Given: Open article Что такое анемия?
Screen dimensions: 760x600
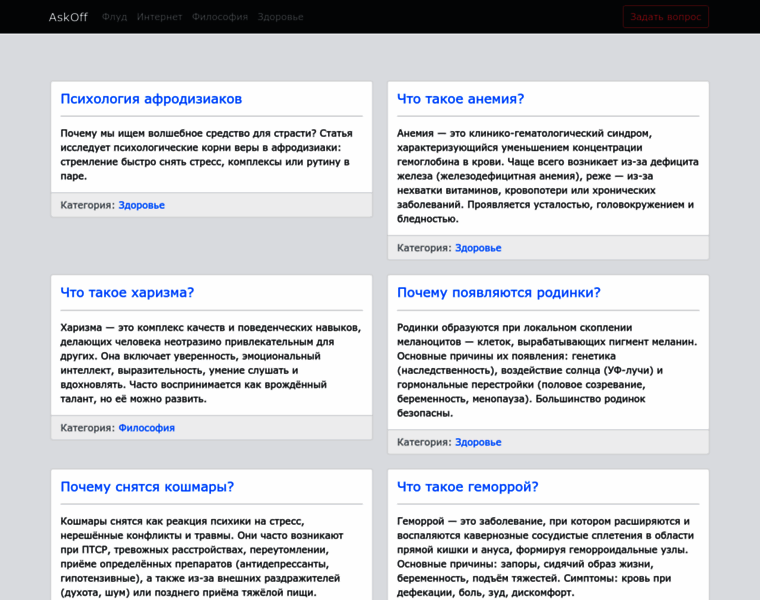Looking at the screenshot, I should [x=460, y=99].
